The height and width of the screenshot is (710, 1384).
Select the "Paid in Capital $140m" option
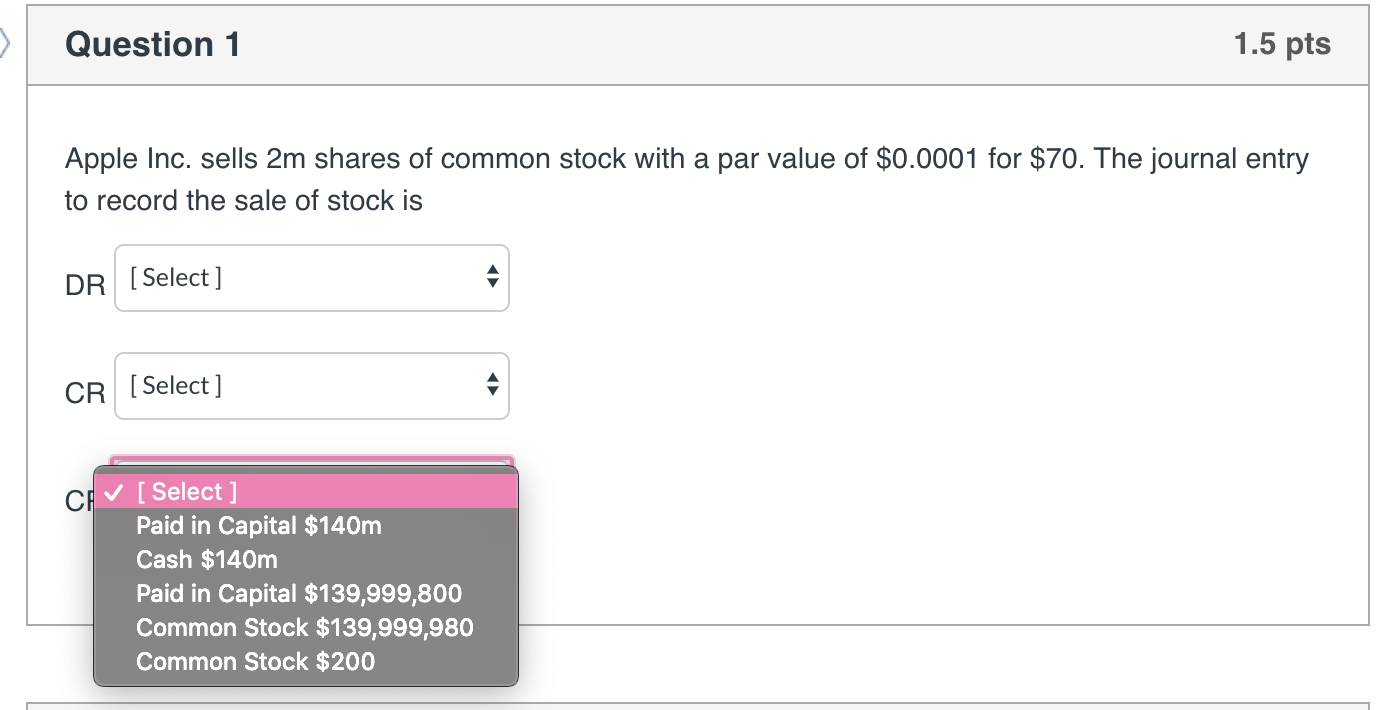point(258,525)
